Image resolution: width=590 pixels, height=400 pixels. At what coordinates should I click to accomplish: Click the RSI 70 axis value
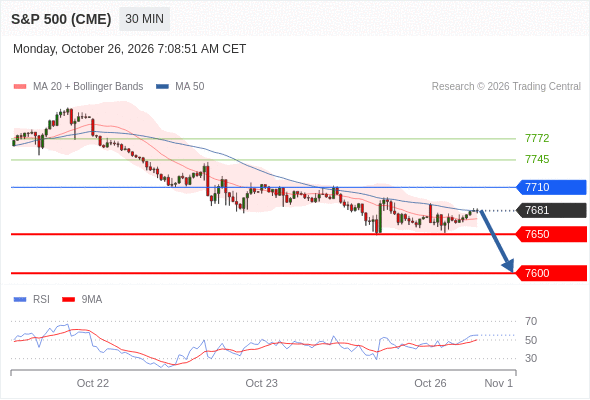(531, 321)
